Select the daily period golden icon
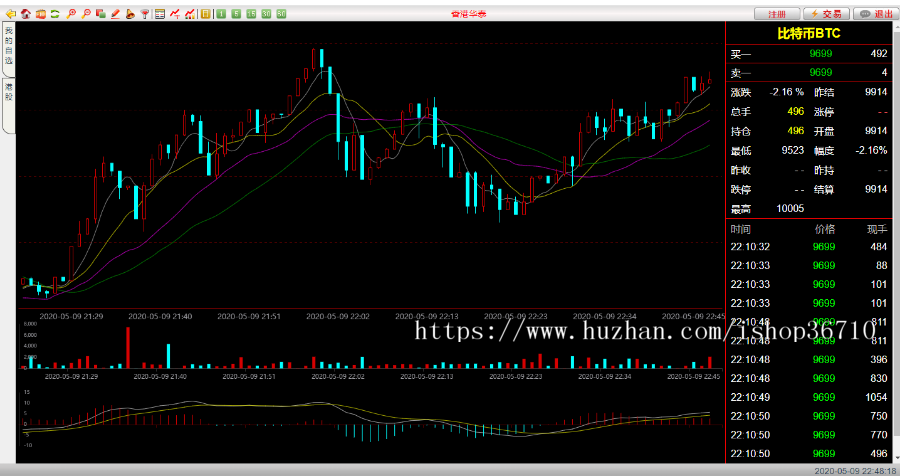This screenshot has height=476, width=900. (x=206, y=14)
